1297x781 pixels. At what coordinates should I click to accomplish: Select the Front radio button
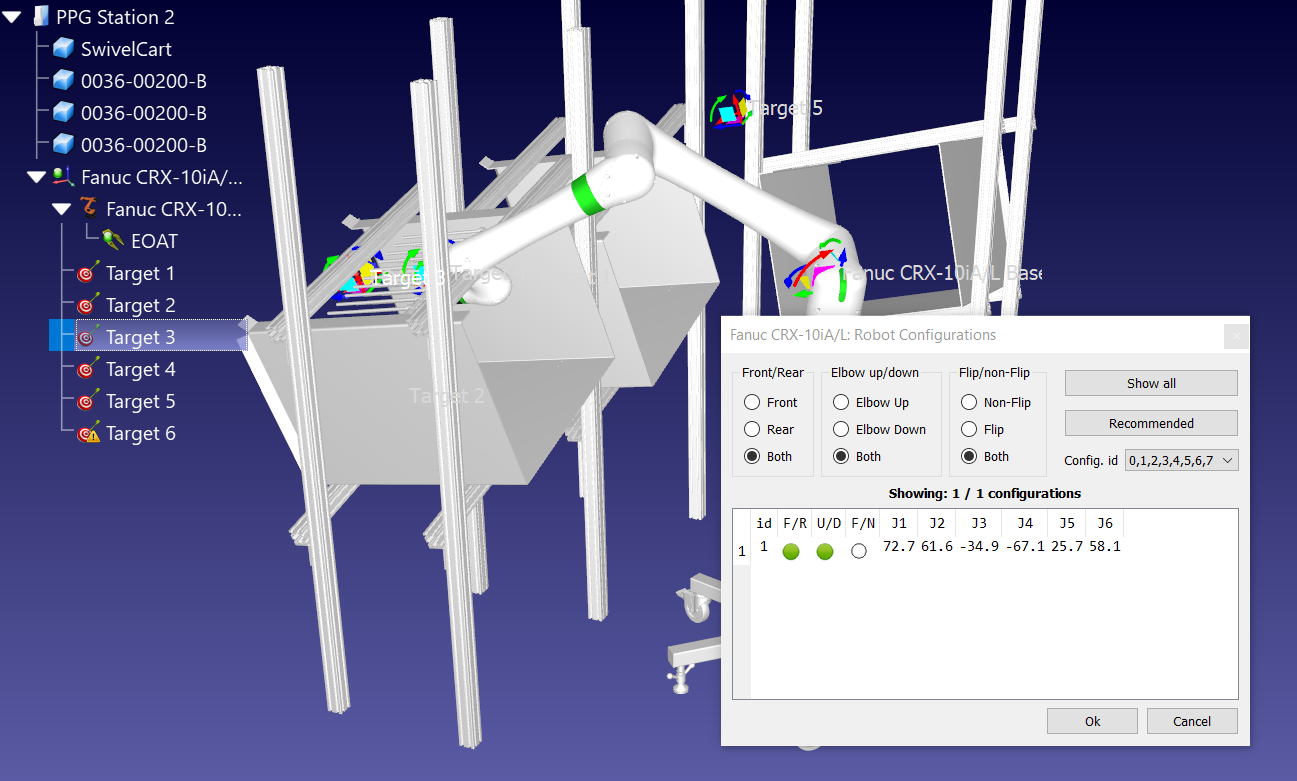[x=752, y=403]
